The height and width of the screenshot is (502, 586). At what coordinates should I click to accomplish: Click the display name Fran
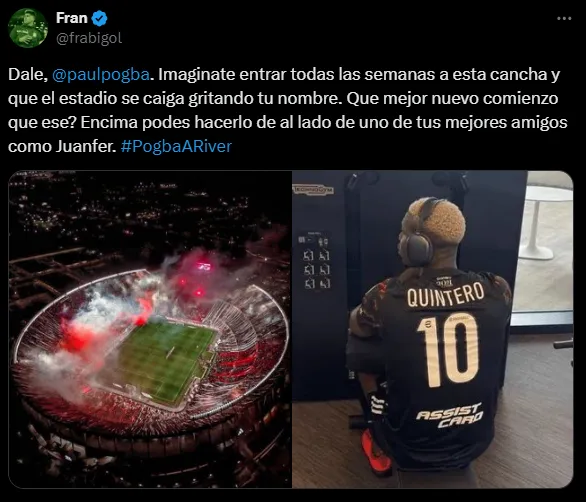(71, 18)
